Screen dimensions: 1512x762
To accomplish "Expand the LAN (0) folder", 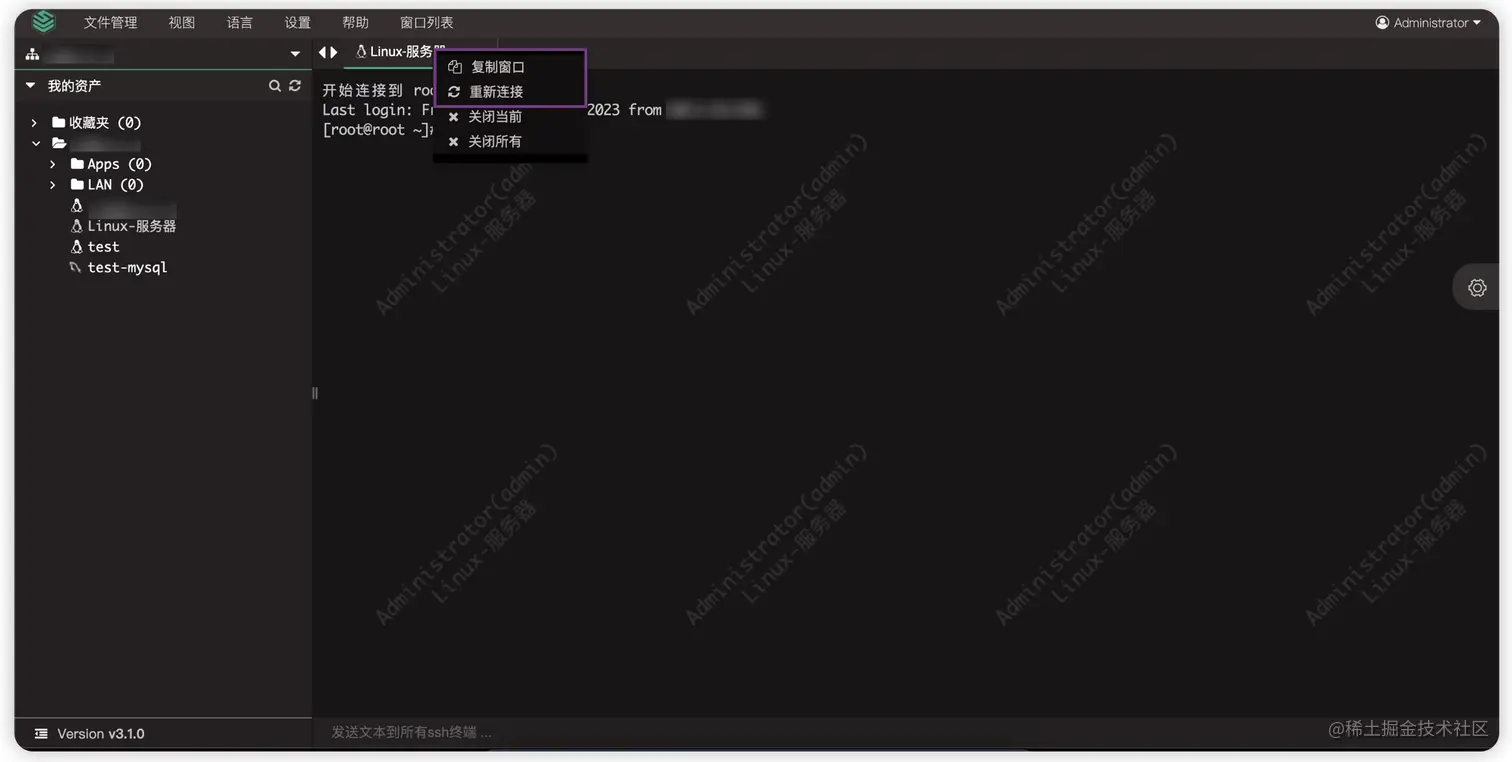I will [x=53, y=185].
